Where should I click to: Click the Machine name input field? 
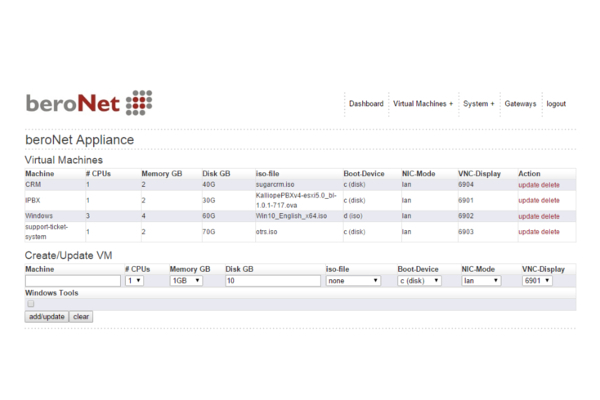[72, 281]
